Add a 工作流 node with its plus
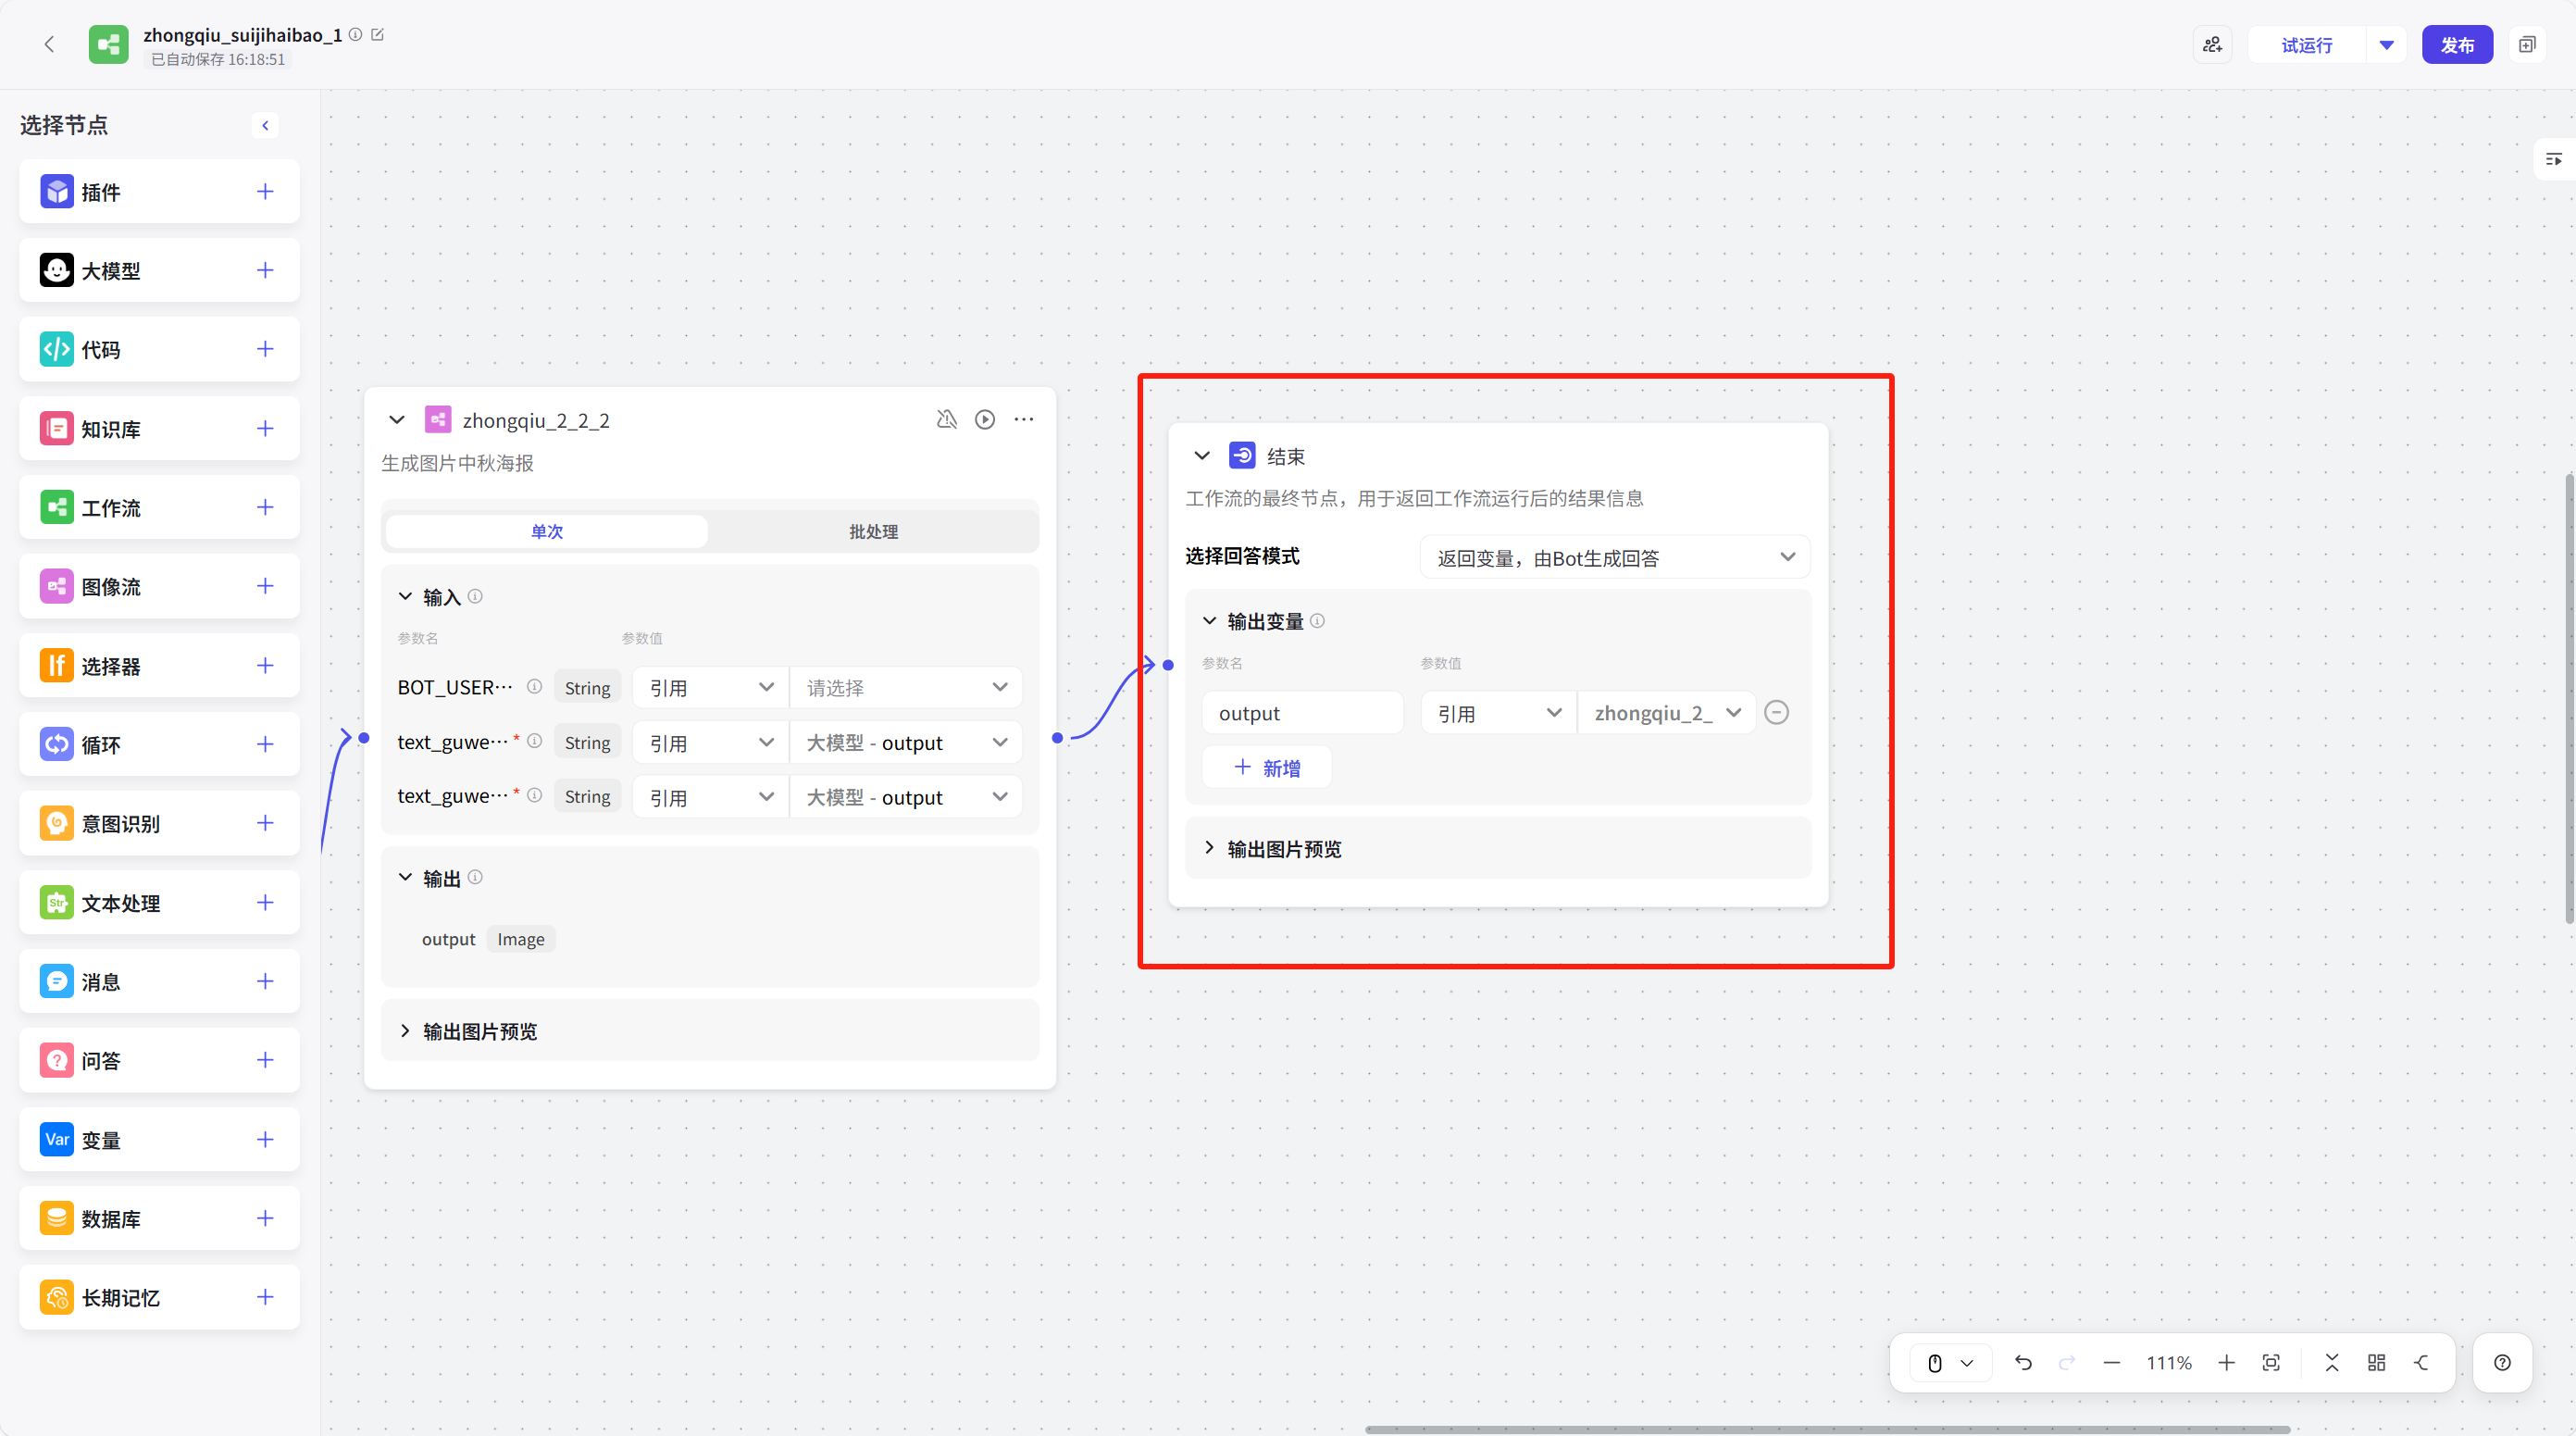 (265, 507)
